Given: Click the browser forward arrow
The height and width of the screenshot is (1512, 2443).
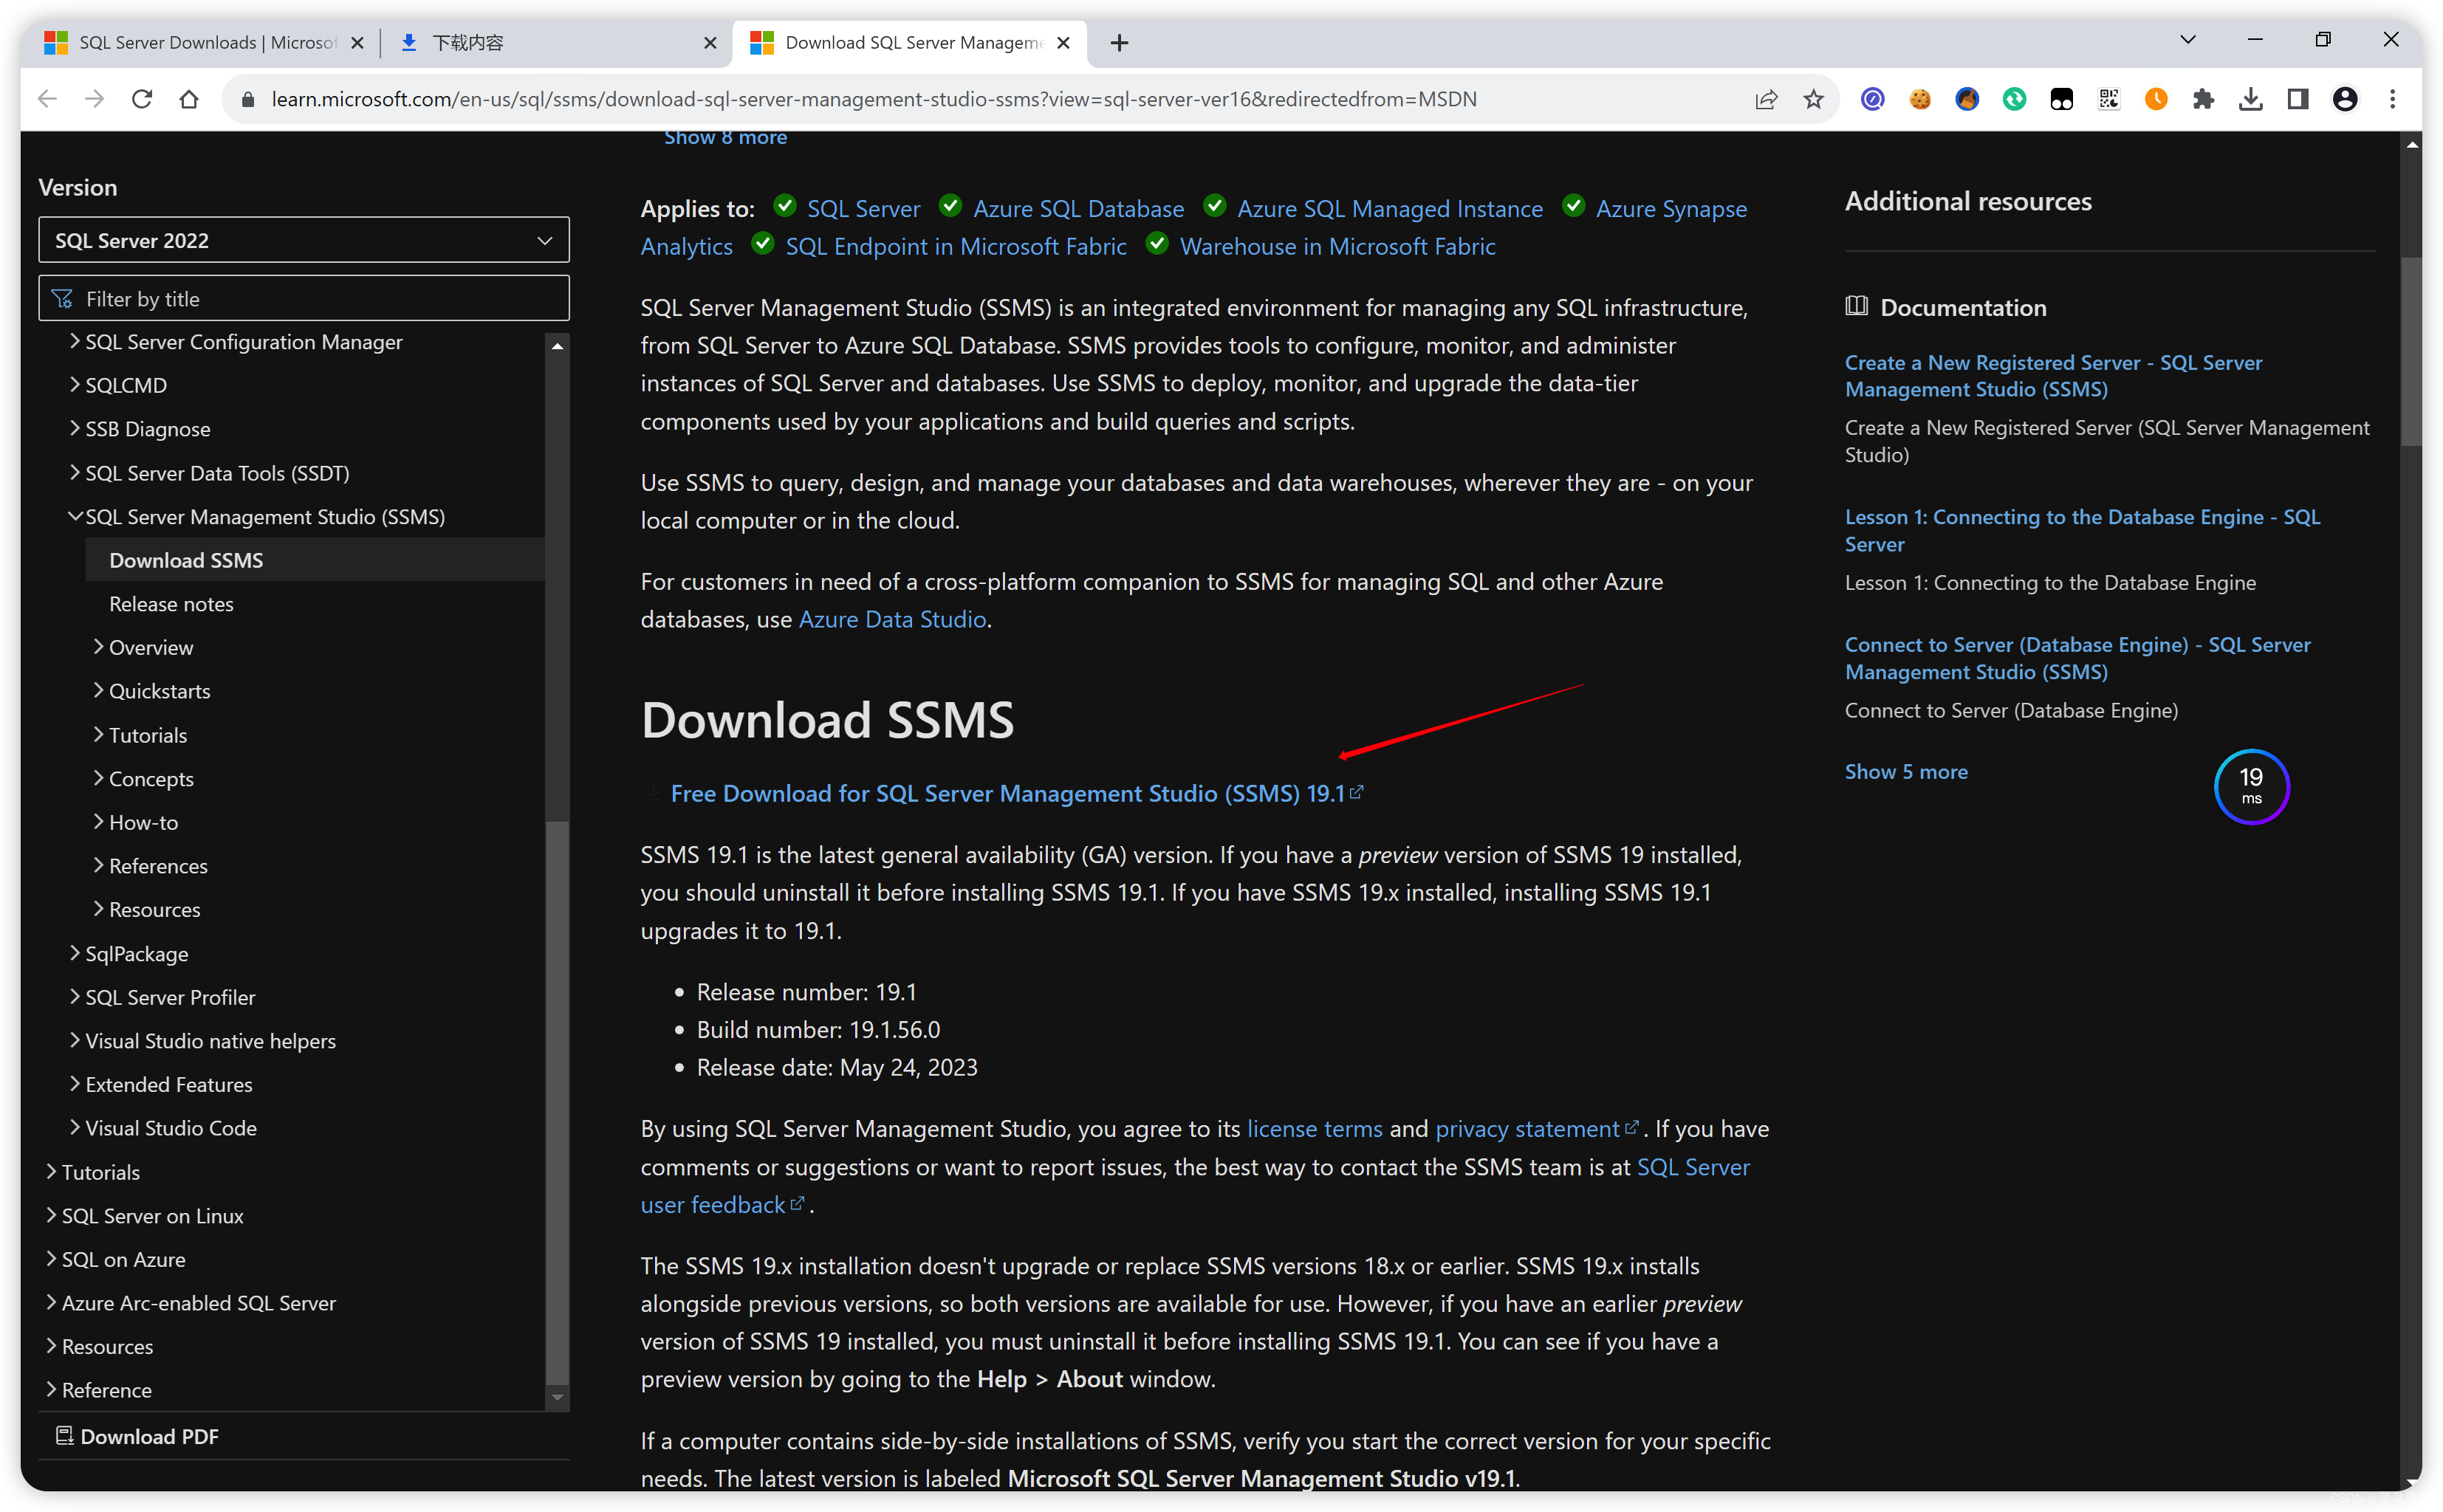Looking at the screenshot, I should click(94, 99).
